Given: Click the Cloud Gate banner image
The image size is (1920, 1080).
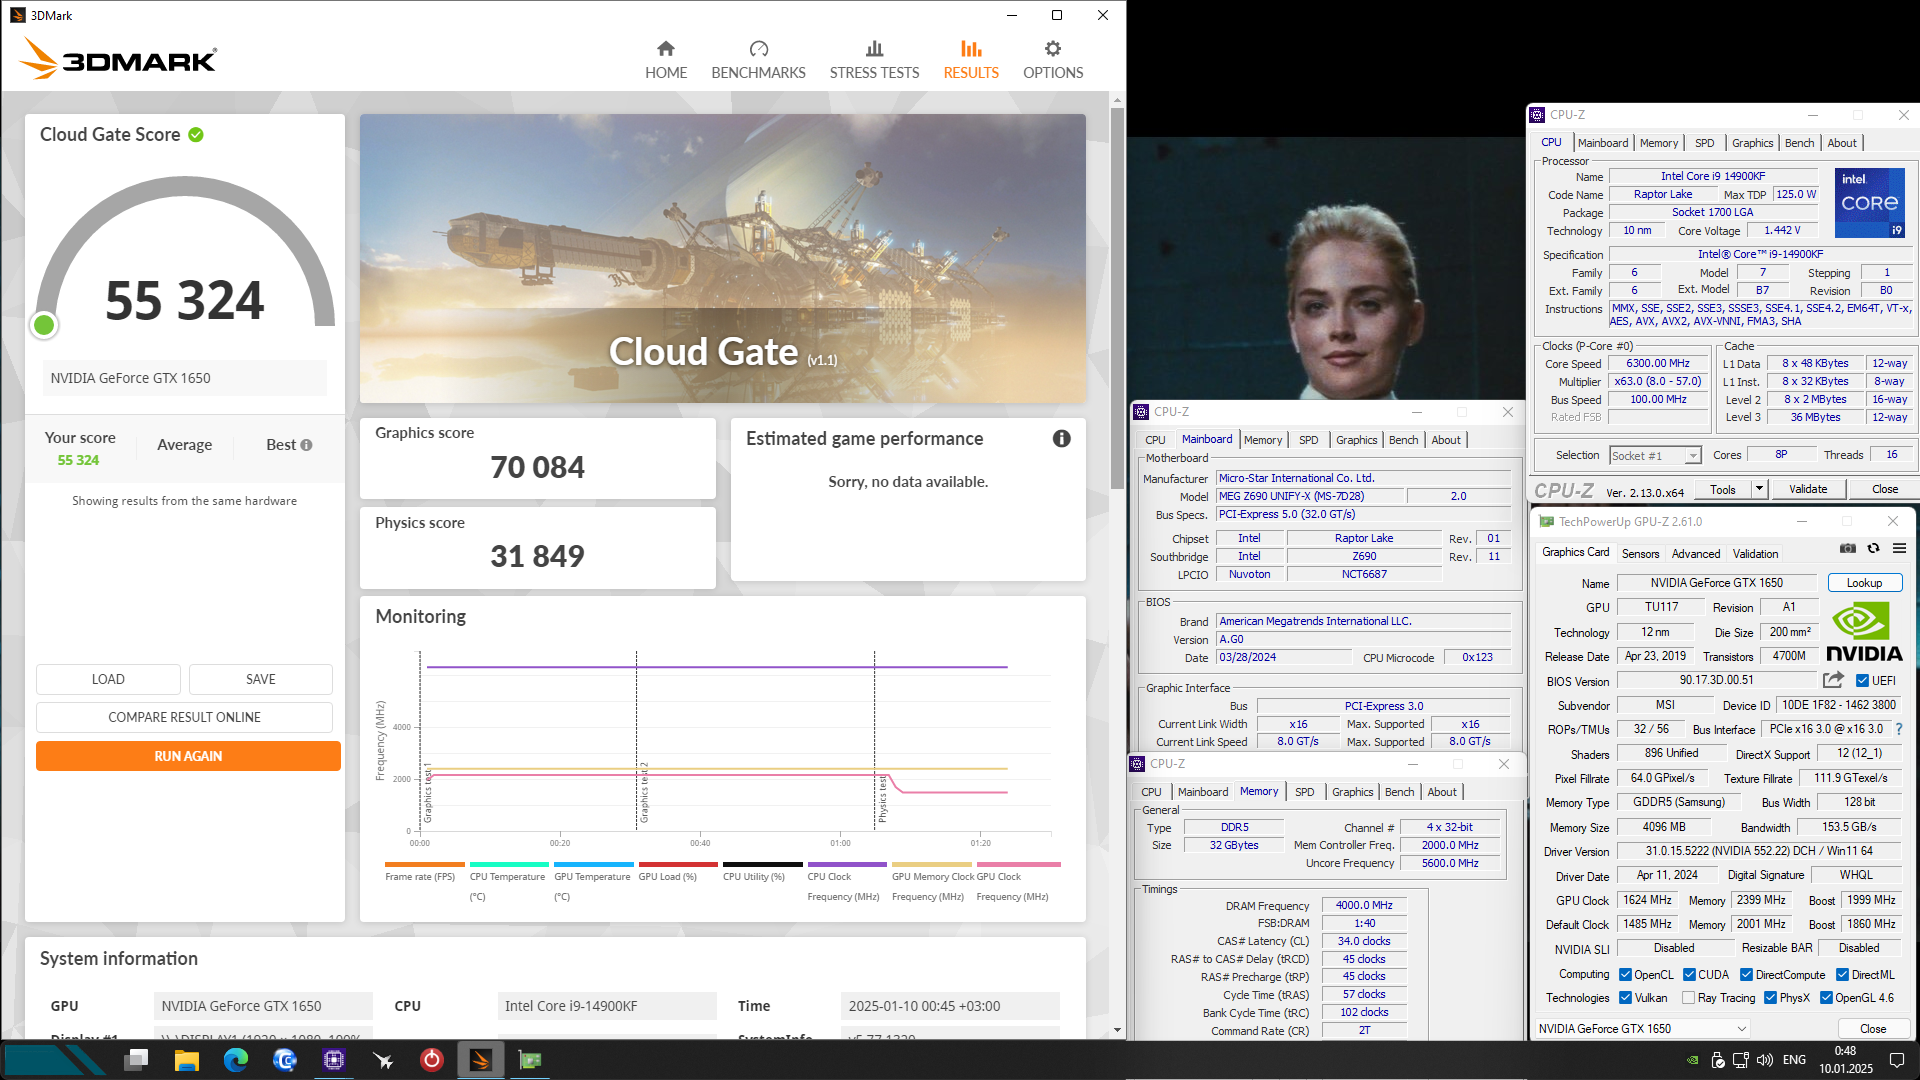Looking at the screenshot, I should pos(722,258).
